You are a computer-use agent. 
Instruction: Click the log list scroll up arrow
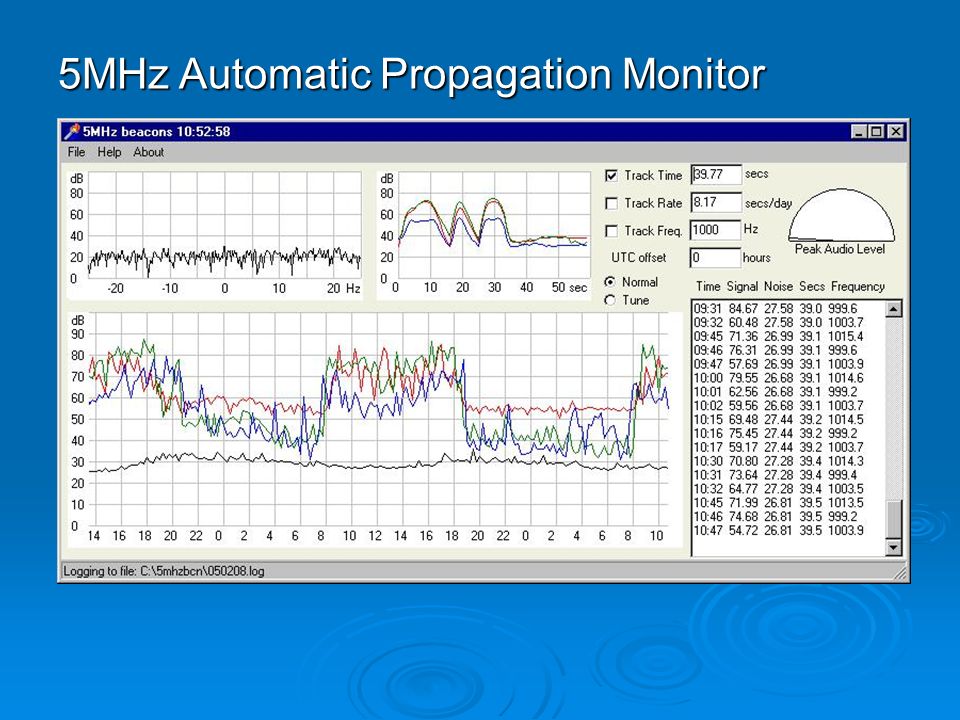893,309
